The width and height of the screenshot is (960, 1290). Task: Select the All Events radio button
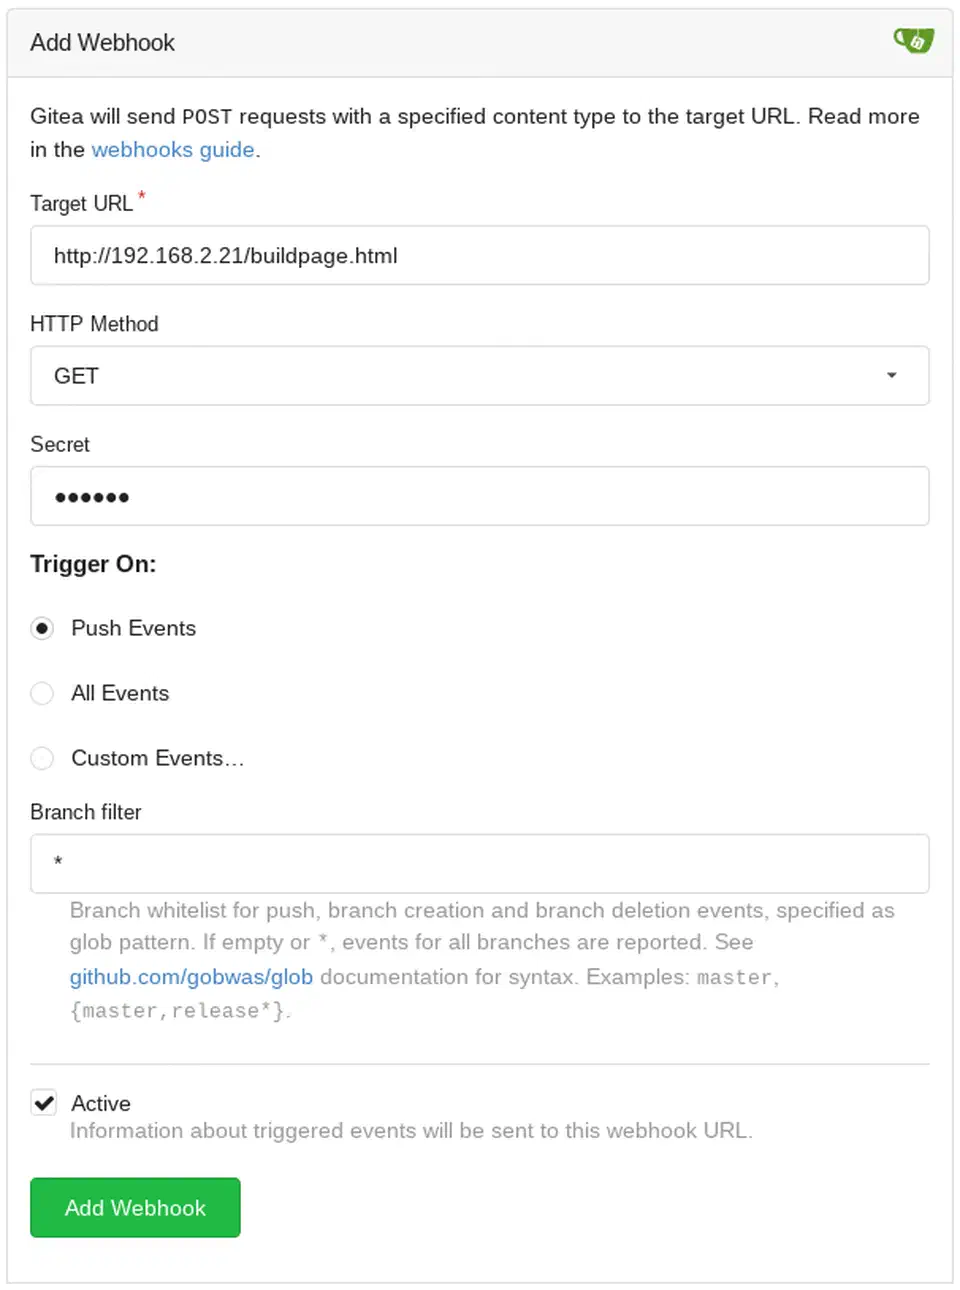[x=42, y=693]
